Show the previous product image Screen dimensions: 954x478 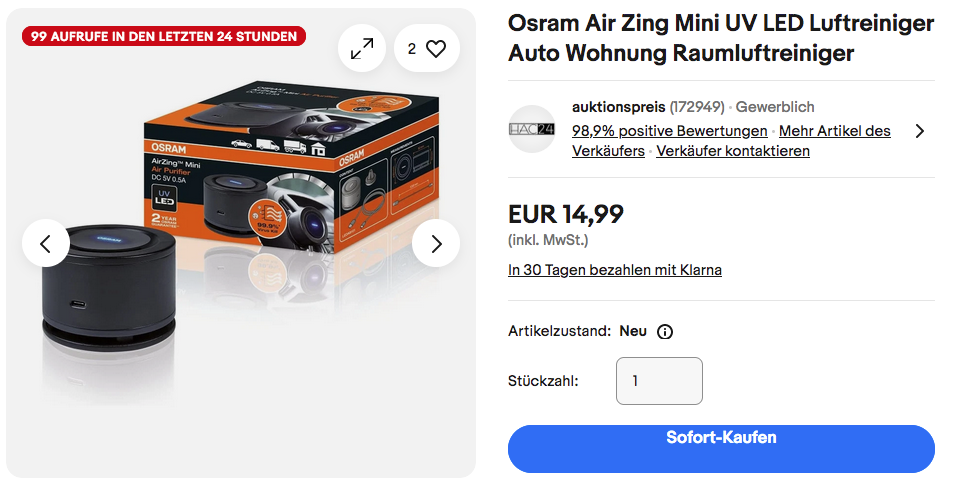click(46, 243)
